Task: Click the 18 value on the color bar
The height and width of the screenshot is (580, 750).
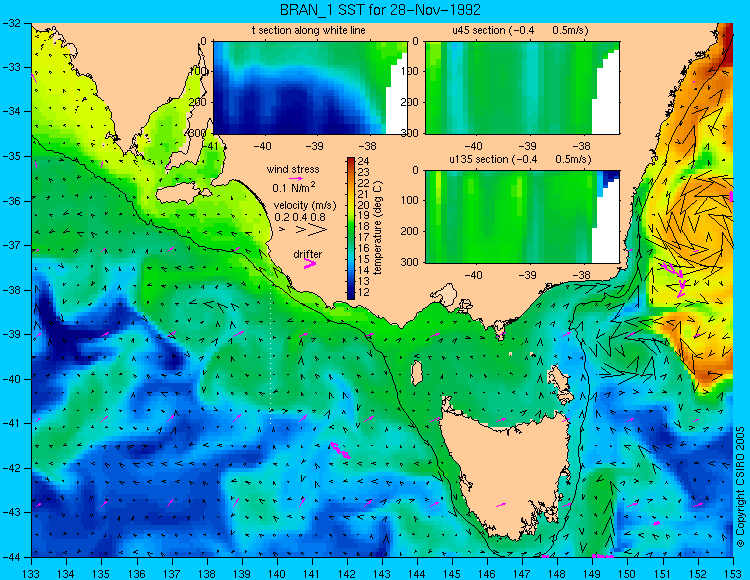Action: click(364, 227)
